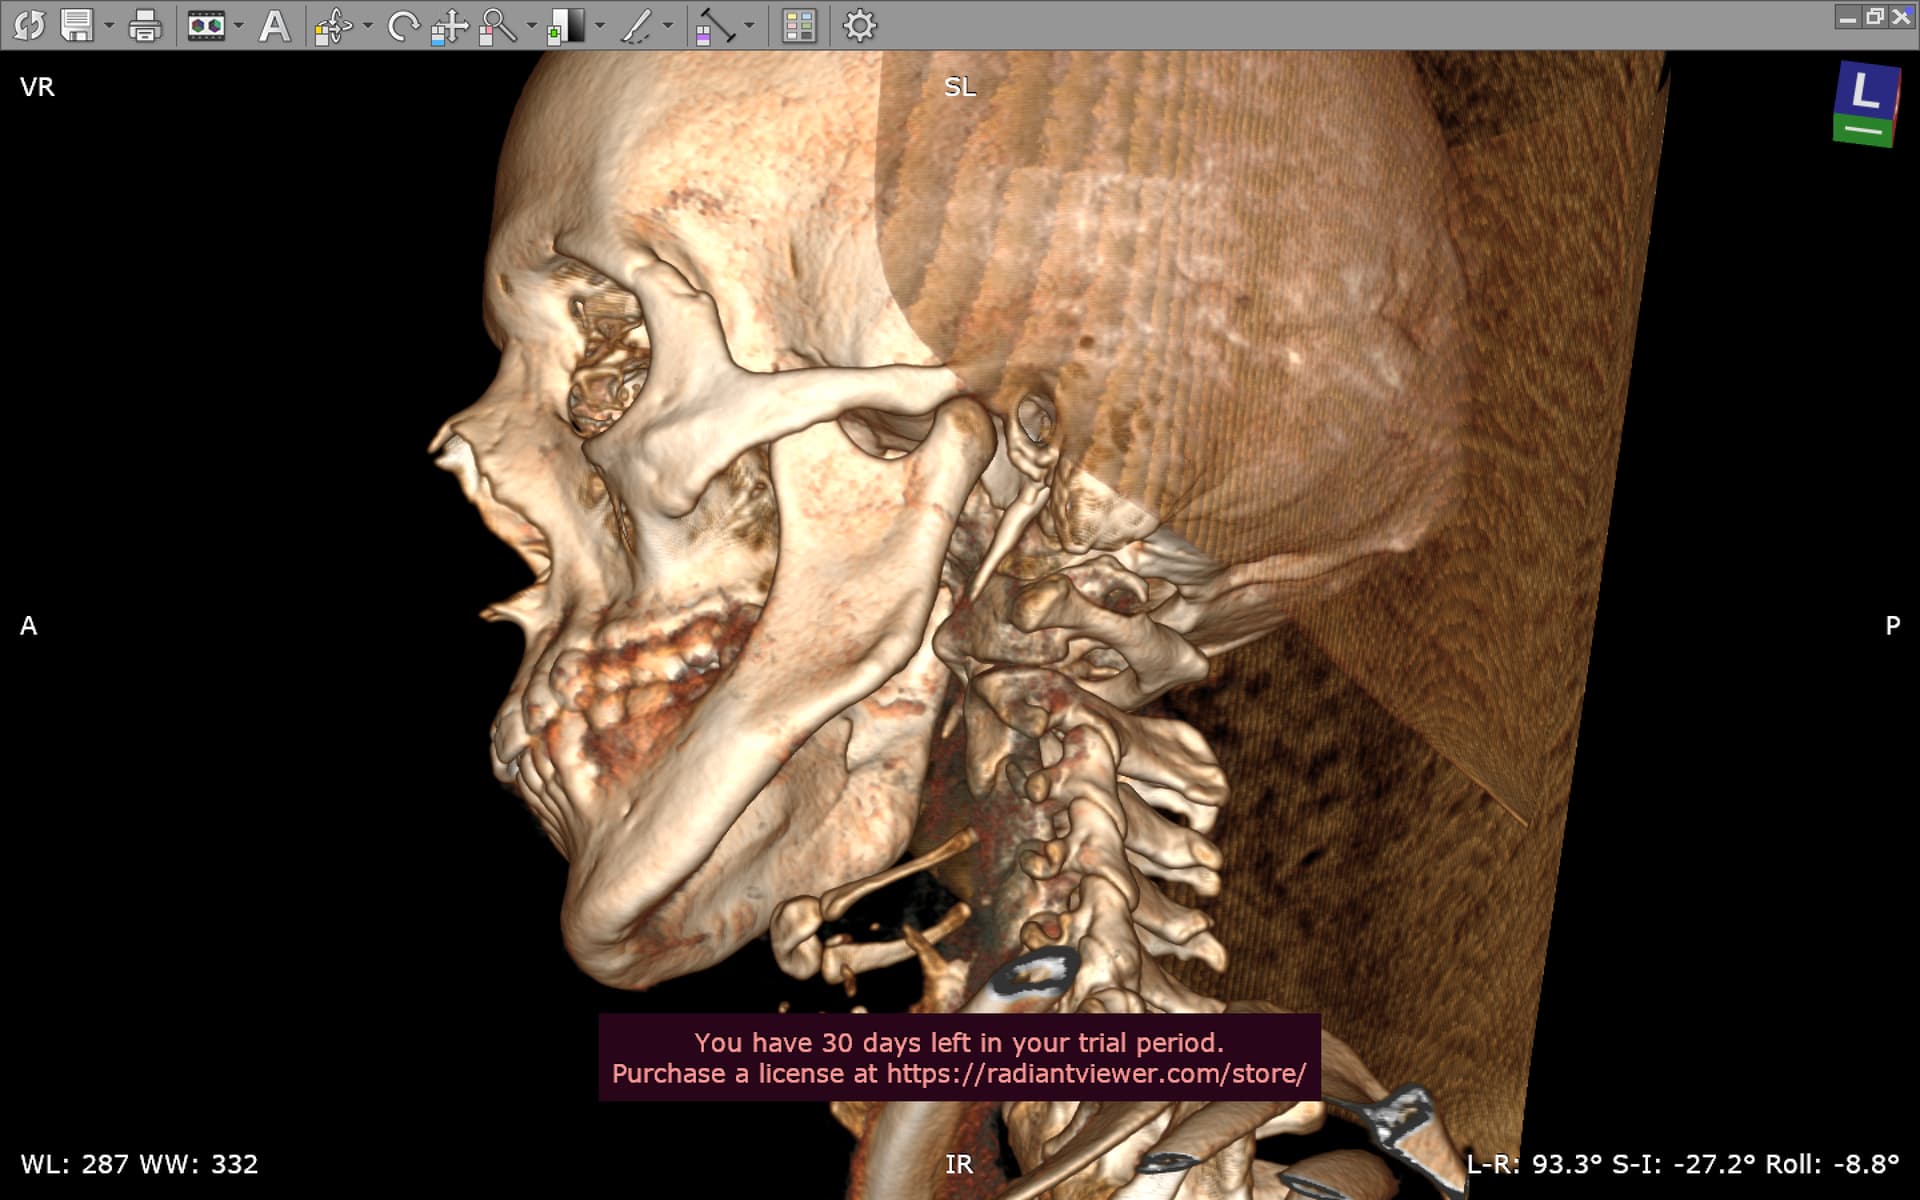Select the pan move tool
The image size is (1920, 1200).
coord(449,25)
